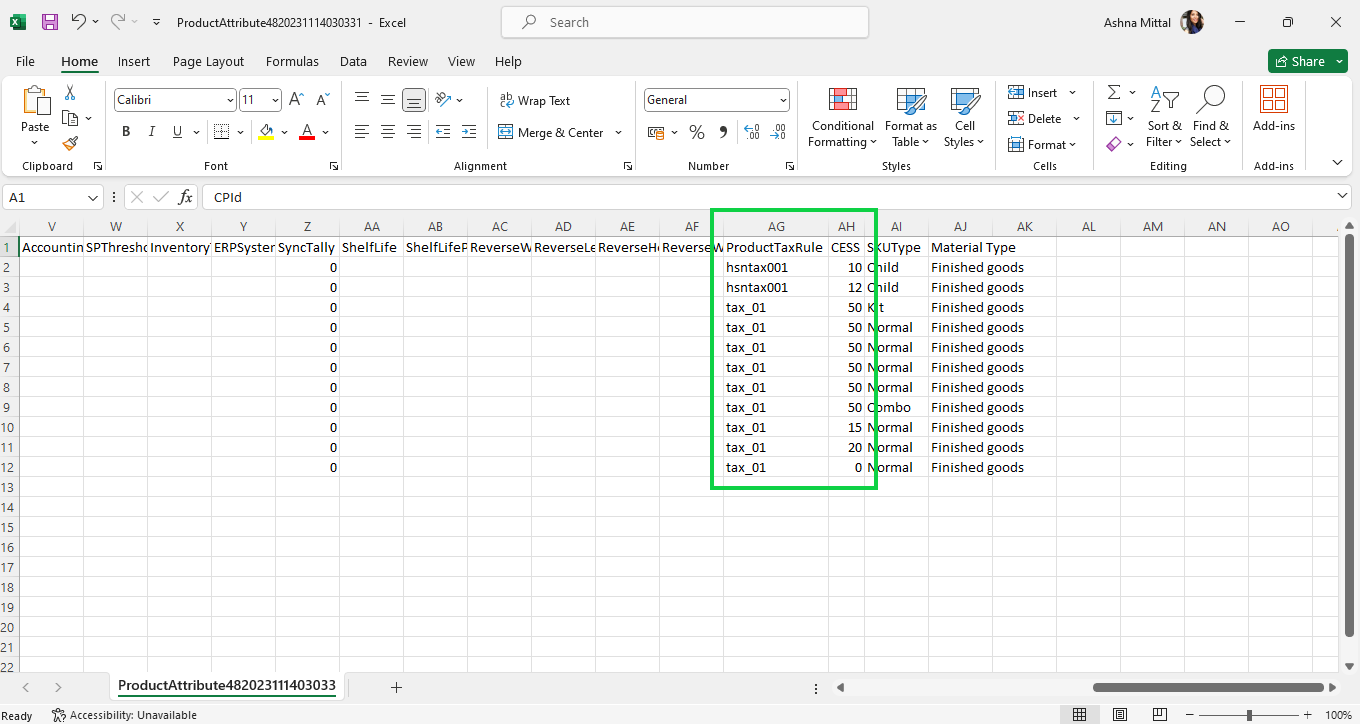Screen dimensions: 1360x724
Task: Click Orientation text angle icon
Action: coord(444,100)
